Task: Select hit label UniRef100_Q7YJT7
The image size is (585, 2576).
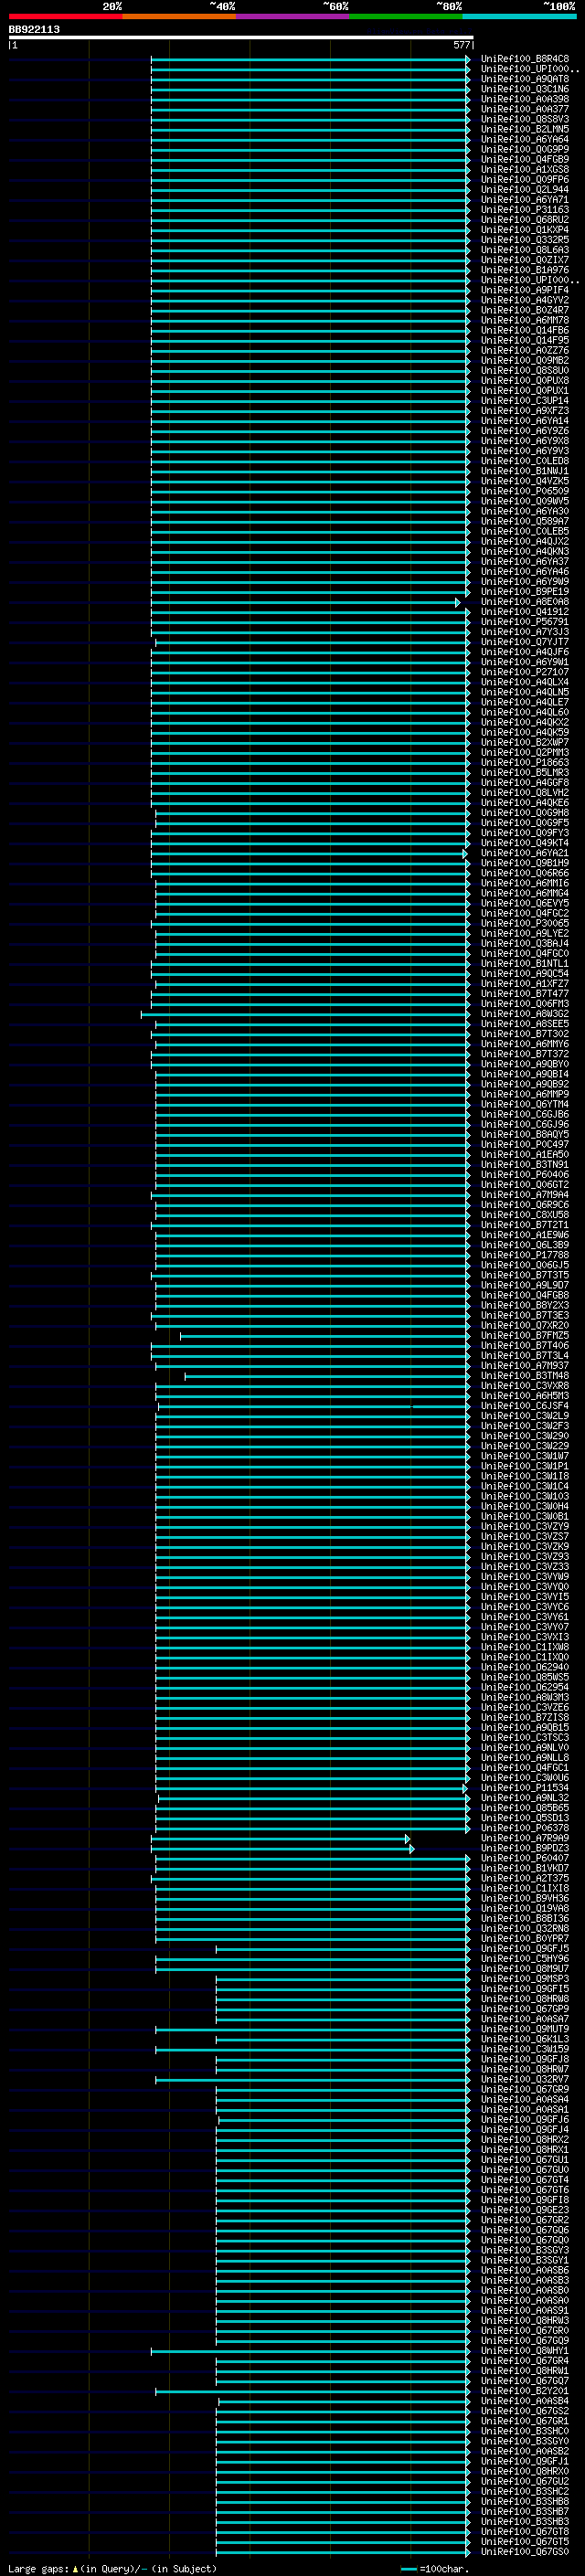Action: pyautogui.click(x=525, y=642)
